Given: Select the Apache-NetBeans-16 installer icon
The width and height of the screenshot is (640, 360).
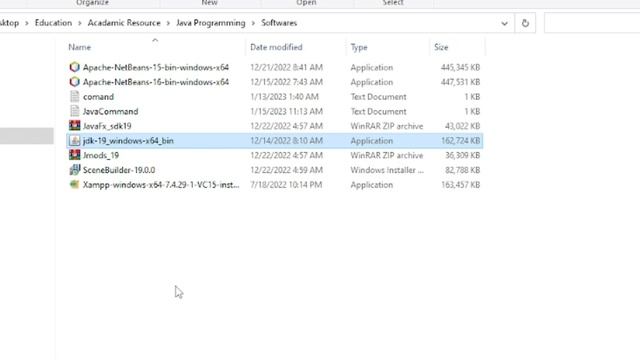Looking at the screenshot, I should [x=74, y=82].
